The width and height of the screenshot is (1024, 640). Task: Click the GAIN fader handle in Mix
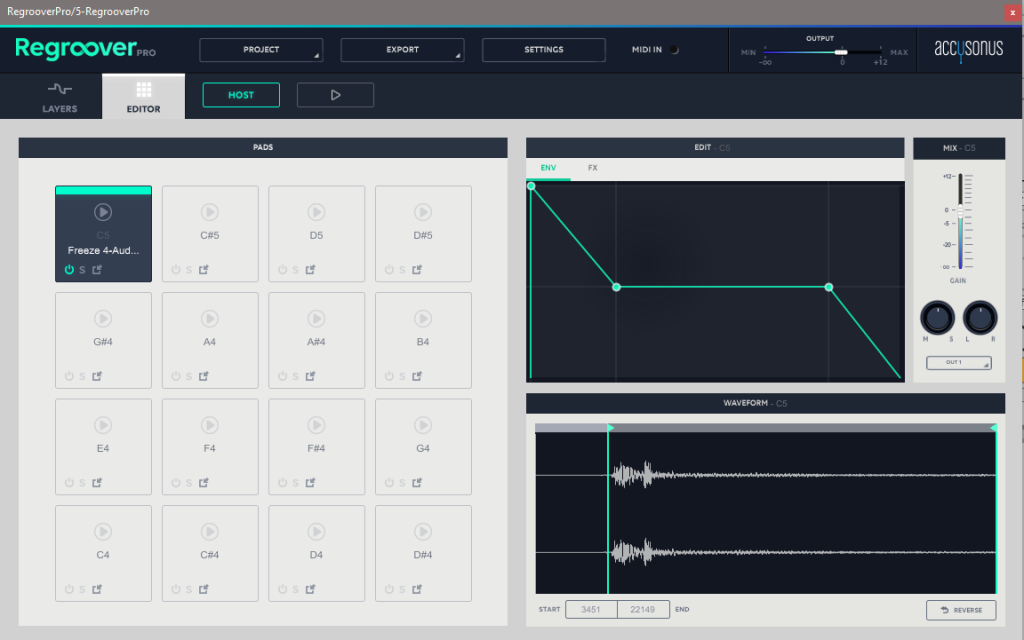pyautogui.click(x=960, y=210)
